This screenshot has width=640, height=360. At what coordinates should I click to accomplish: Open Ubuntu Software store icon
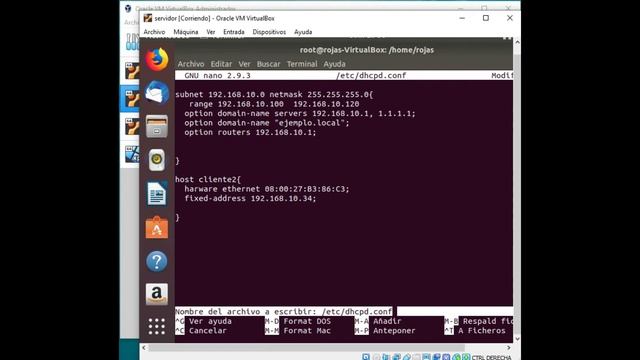coord(157,227)
